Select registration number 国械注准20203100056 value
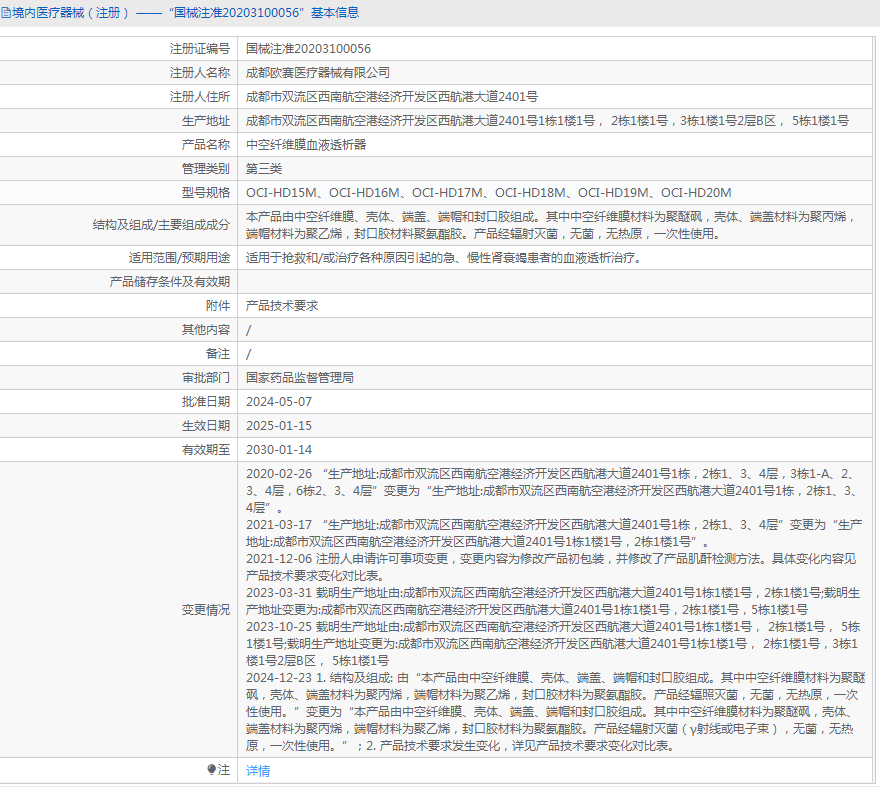This screenshot has height=788, width=880. click(x=308, y=49)
